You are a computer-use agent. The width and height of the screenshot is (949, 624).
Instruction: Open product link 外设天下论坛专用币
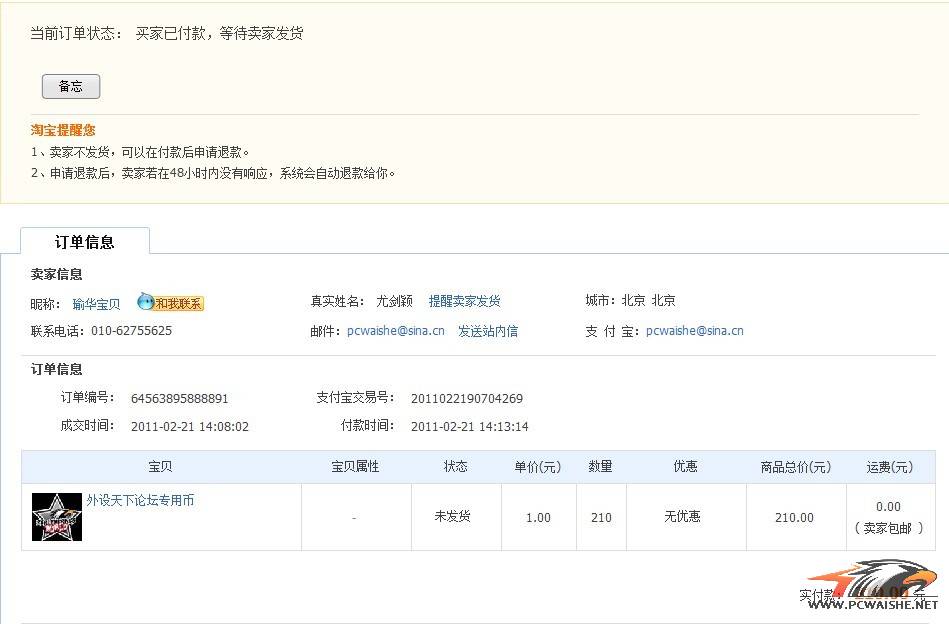click(140, 500)
